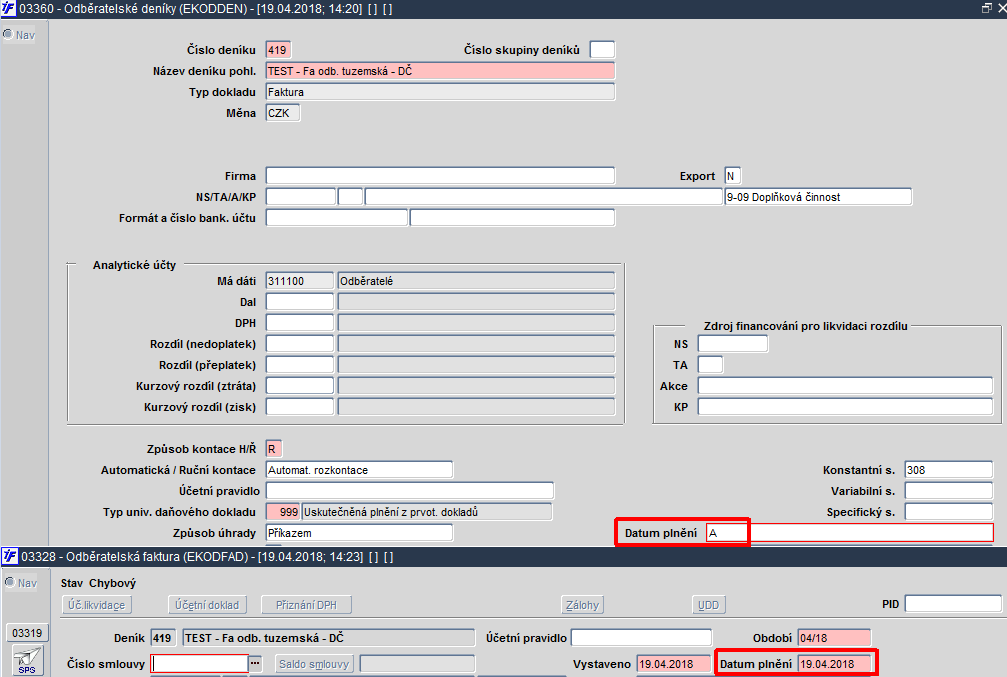Screen dimensions: 1007x677
Task: Click the iFIS logo icon of window 03328
Action: pos(10,556)
